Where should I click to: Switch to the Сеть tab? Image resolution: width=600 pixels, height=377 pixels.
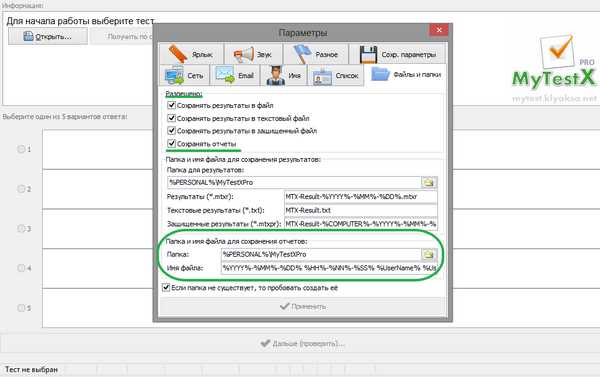point(185,75)
